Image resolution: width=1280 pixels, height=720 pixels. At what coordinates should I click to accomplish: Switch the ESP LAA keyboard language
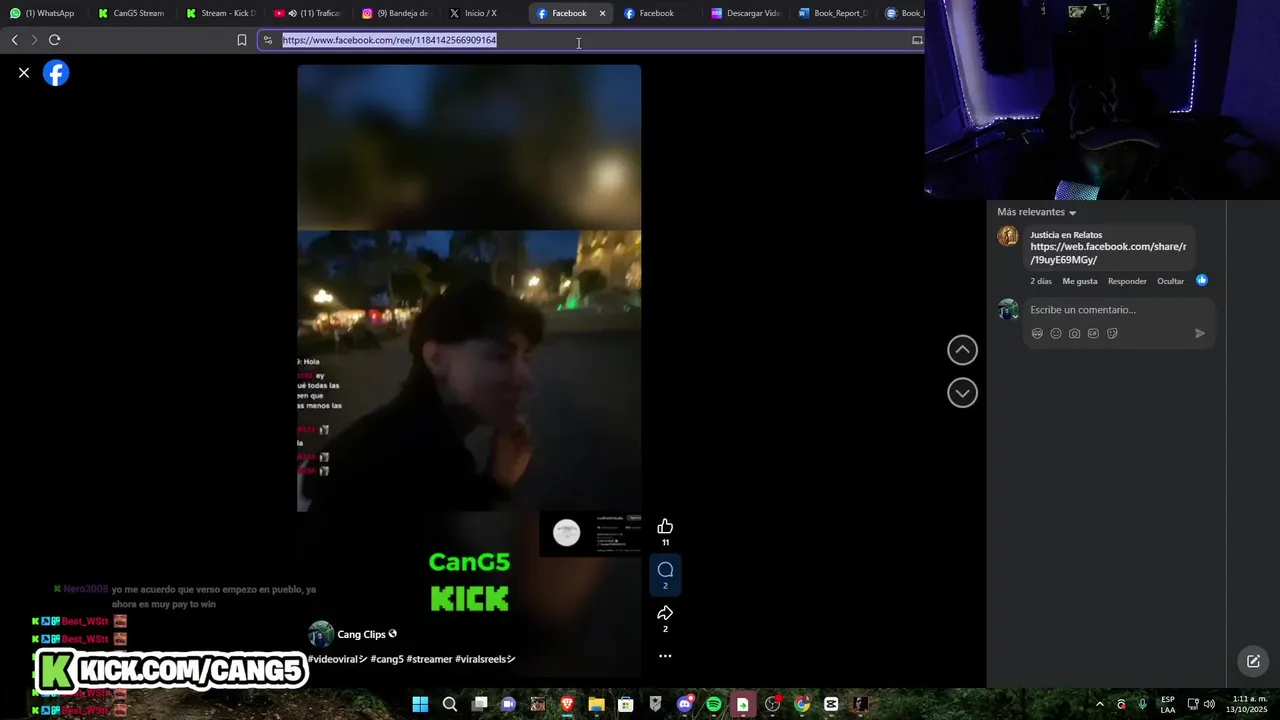[x=1167, y=704]
